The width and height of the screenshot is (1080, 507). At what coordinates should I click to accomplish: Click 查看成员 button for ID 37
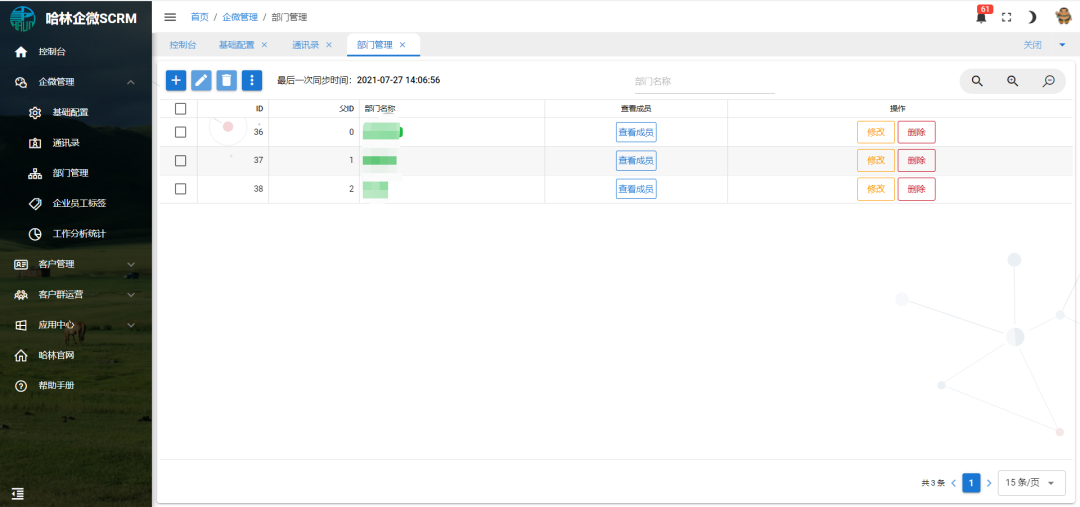636,160
